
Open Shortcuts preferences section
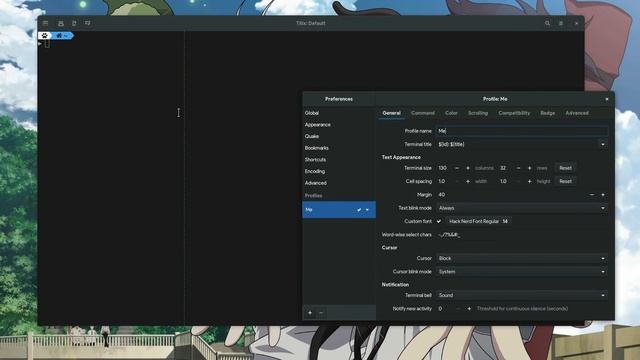[339, 160]
